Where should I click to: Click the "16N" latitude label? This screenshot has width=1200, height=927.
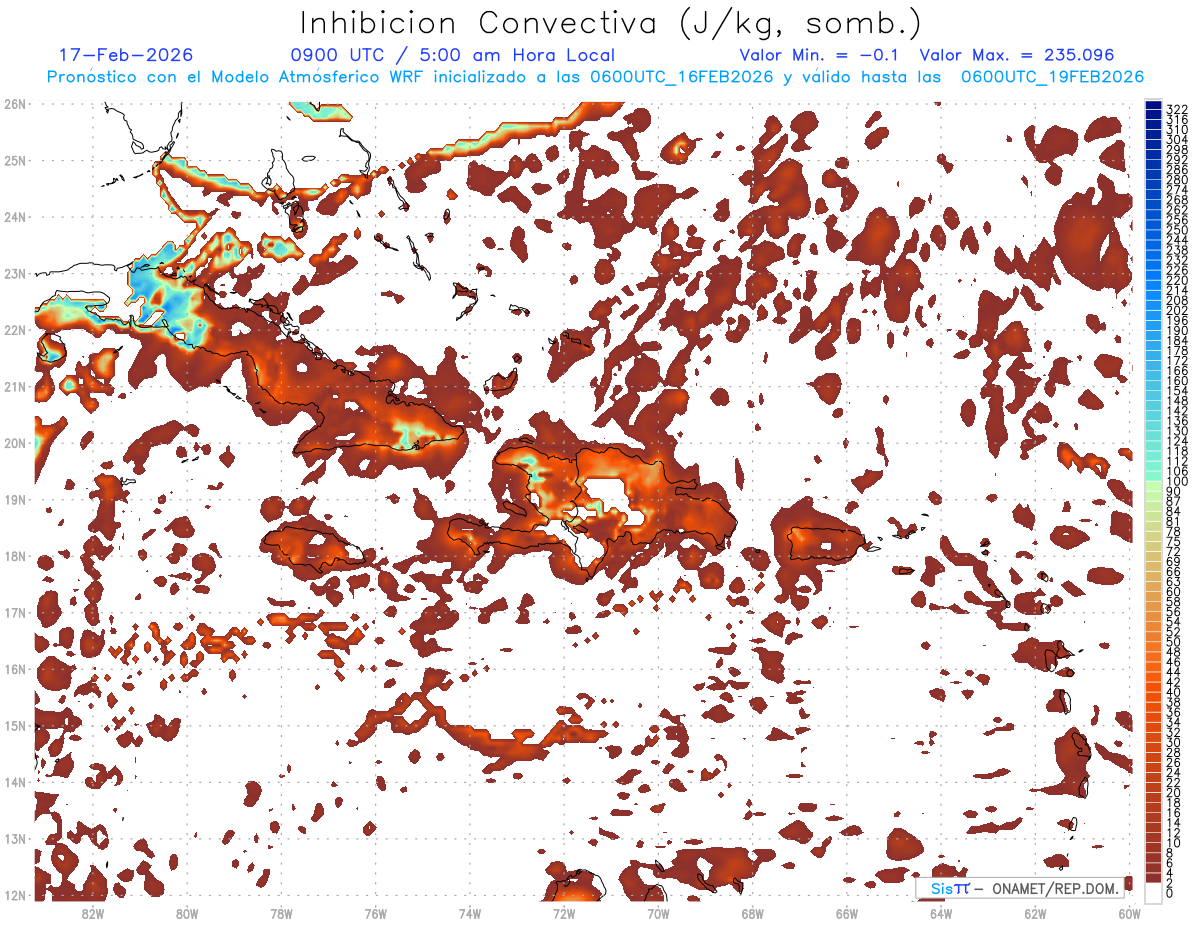point(15,669)
